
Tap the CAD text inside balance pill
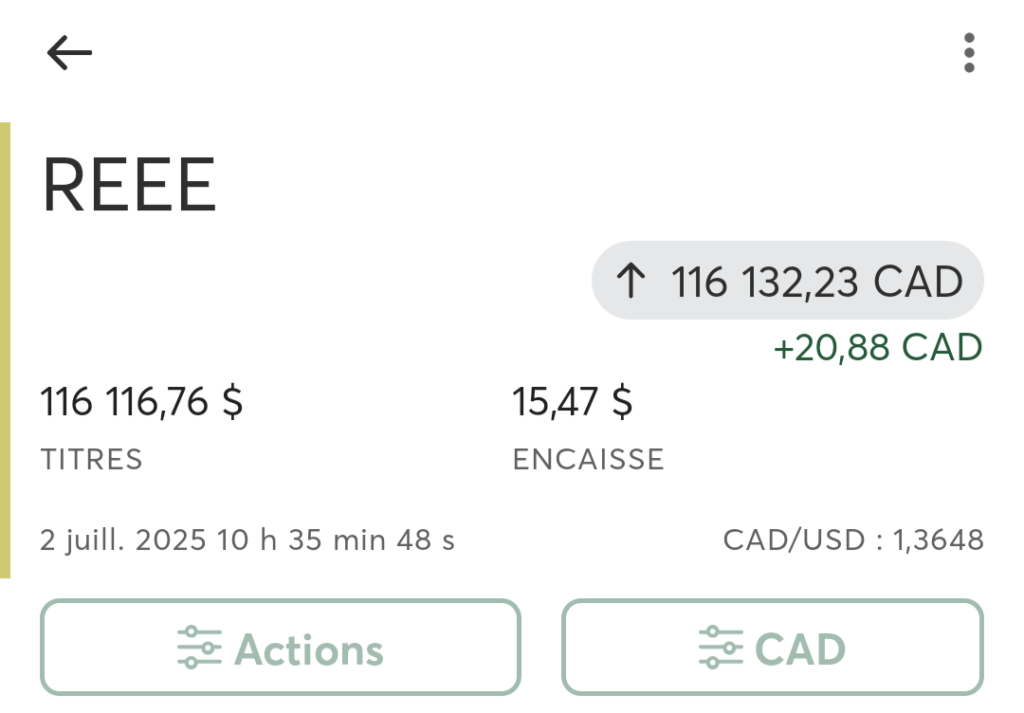pyautogui.click(x=918, y=282)
